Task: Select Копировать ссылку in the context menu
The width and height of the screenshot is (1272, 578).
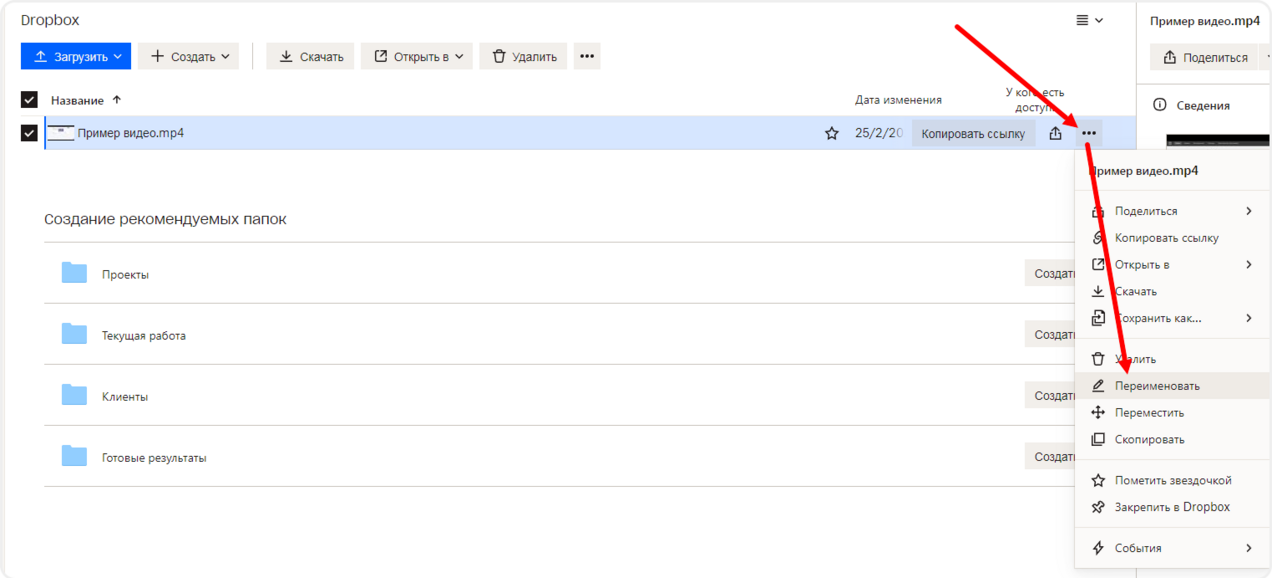Action: pyautogui.click(x=1172, y=238)
